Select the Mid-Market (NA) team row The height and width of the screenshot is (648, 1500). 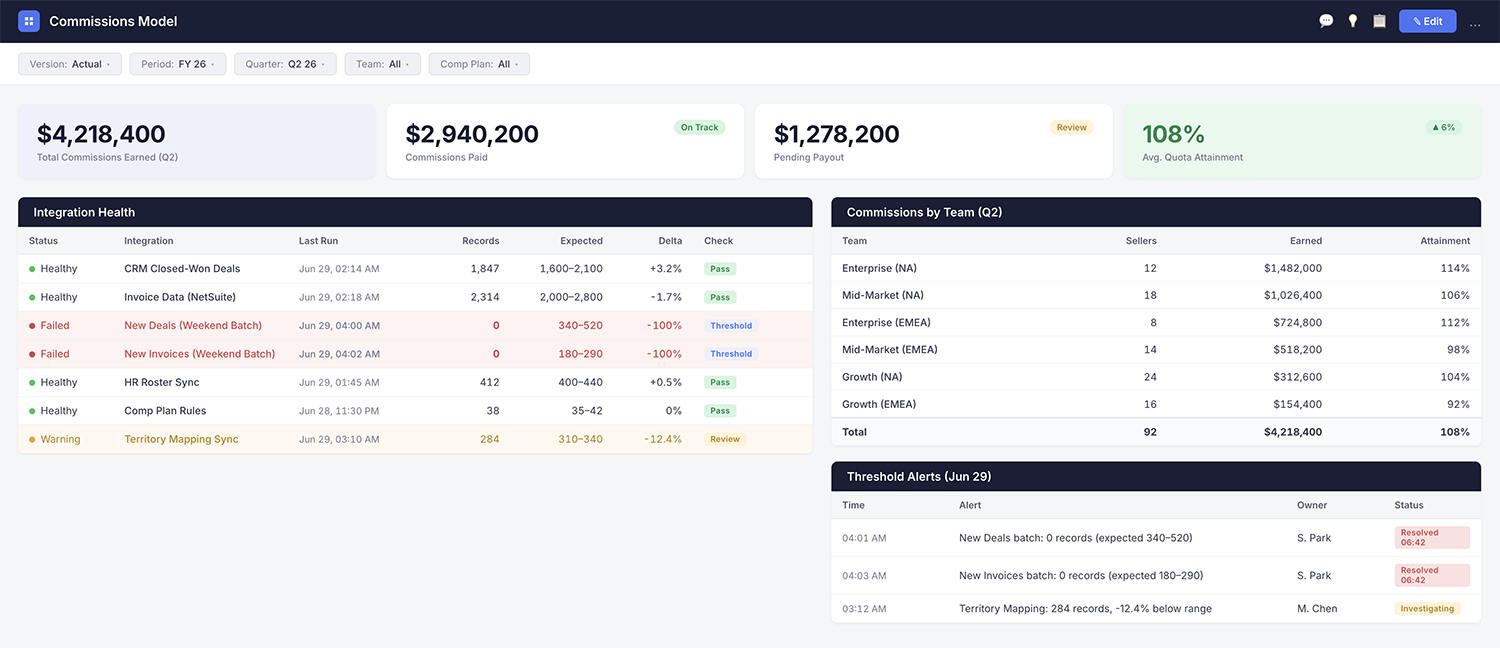pyautogui.click(x=1156, y=295)
